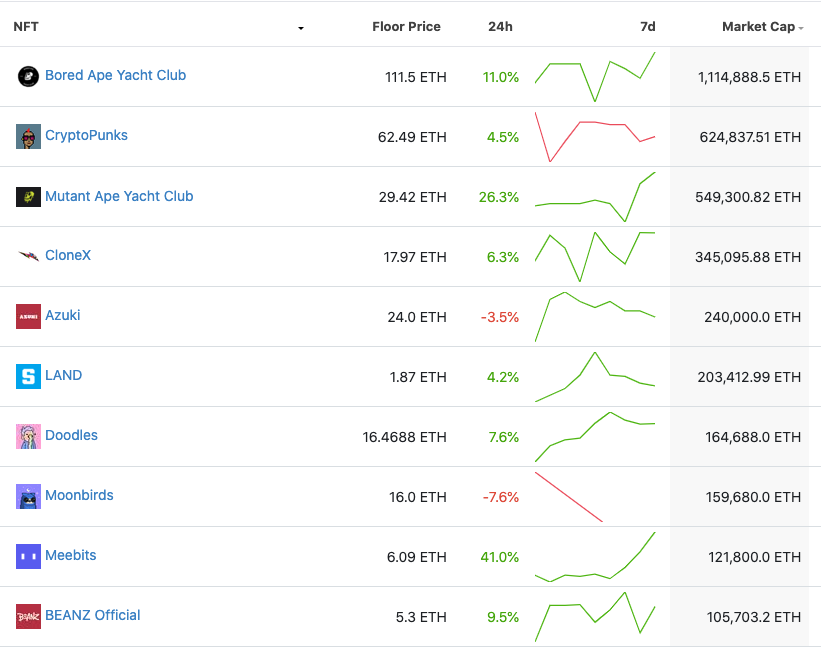The height and width of the screenshot is (647, 821).
Task: Click the 29.42 ETH floor price
Action: pos(413,197)
